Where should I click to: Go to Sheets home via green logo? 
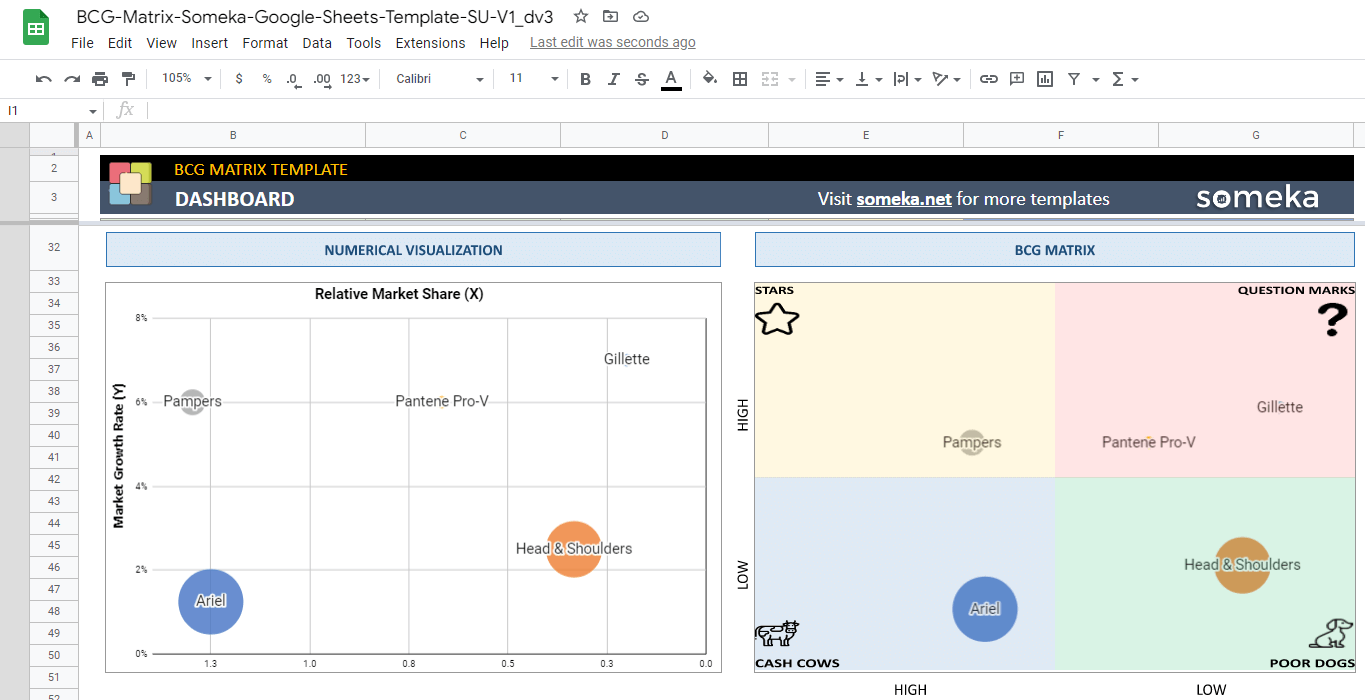tap(37, 28)
